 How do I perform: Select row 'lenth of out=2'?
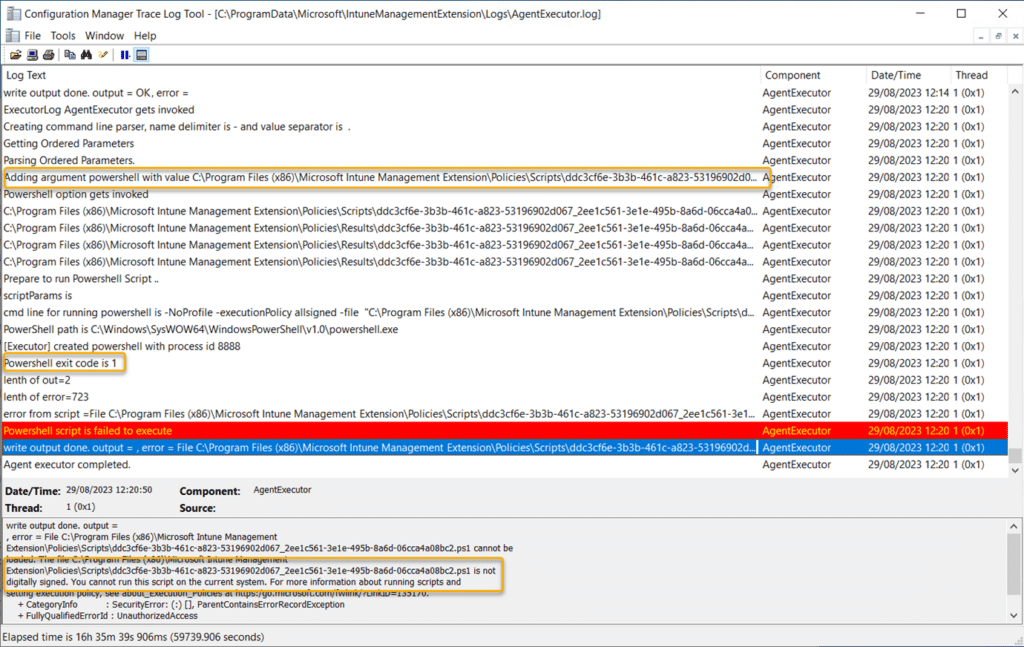pyautogui.click(x=505, y=381)
